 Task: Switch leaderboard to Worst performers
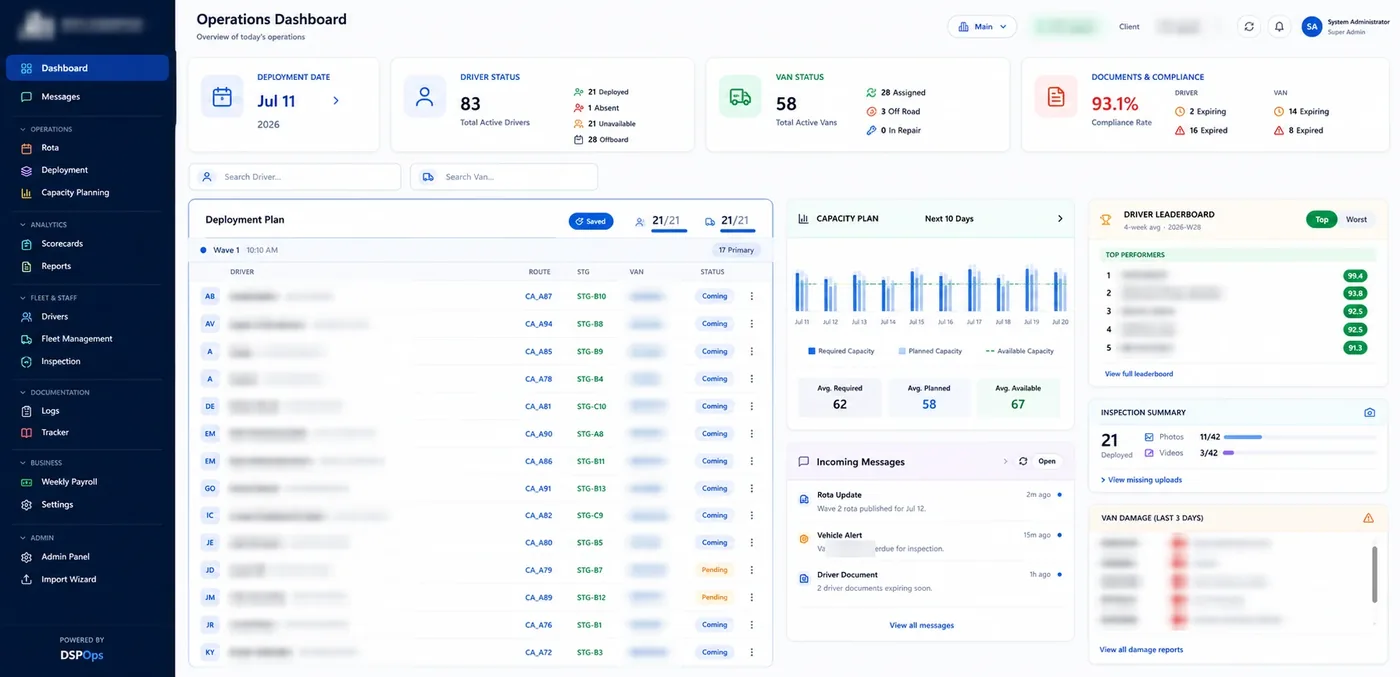(x=1356, y=219)
